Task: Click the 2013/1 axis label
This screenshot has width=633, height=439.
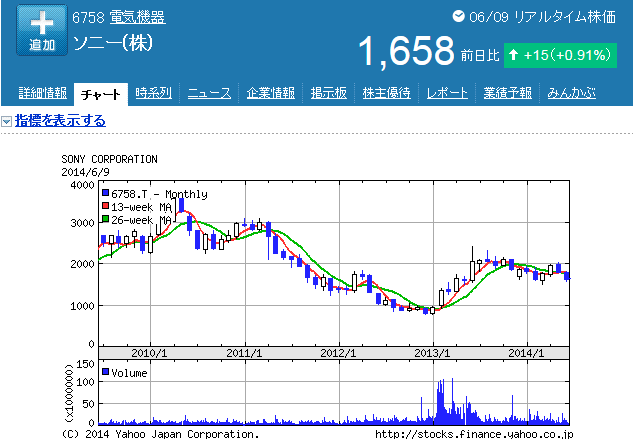Action: coord(432,353)
